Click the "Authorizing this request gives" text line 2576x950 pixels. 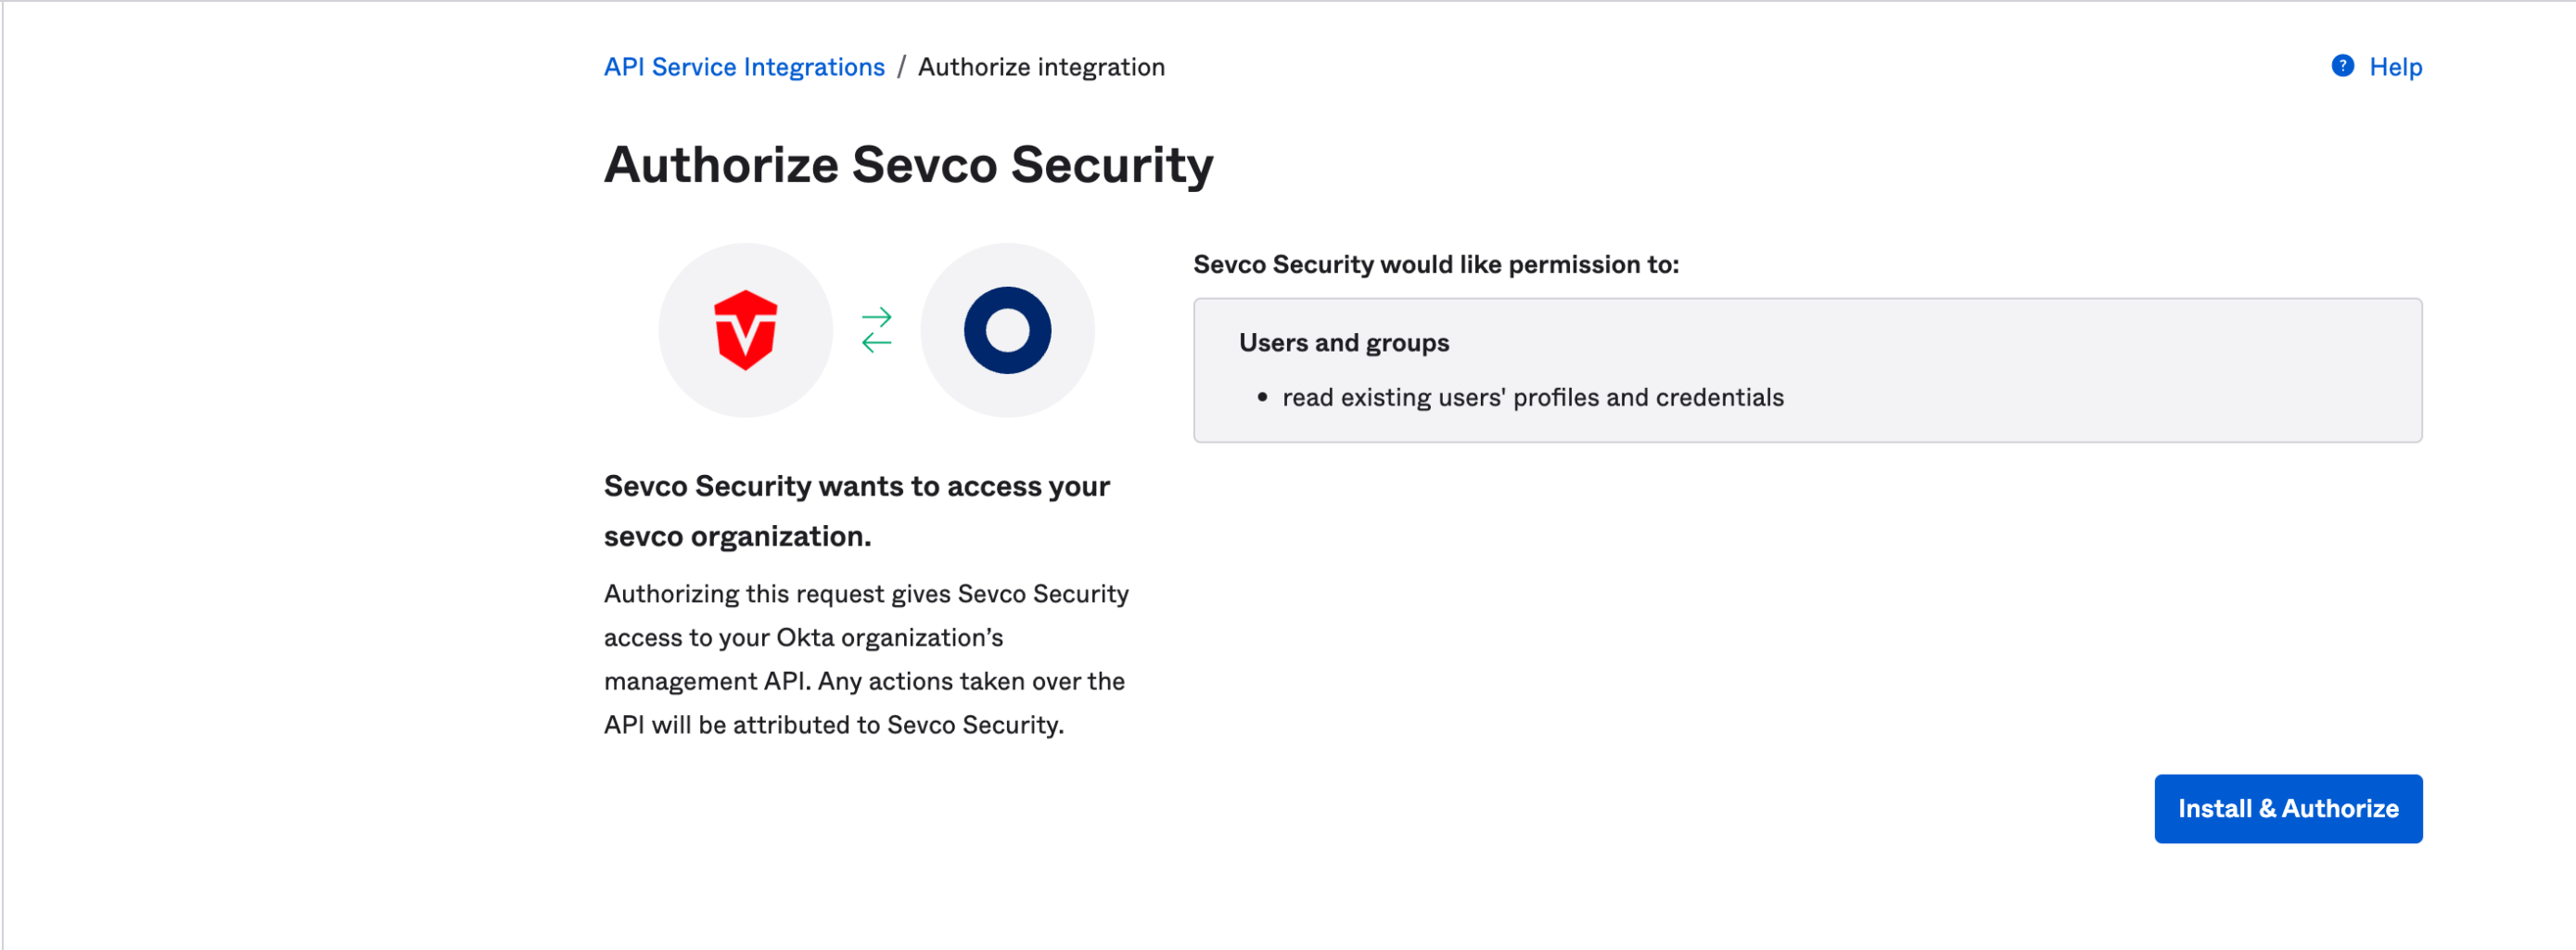point(866,594)
